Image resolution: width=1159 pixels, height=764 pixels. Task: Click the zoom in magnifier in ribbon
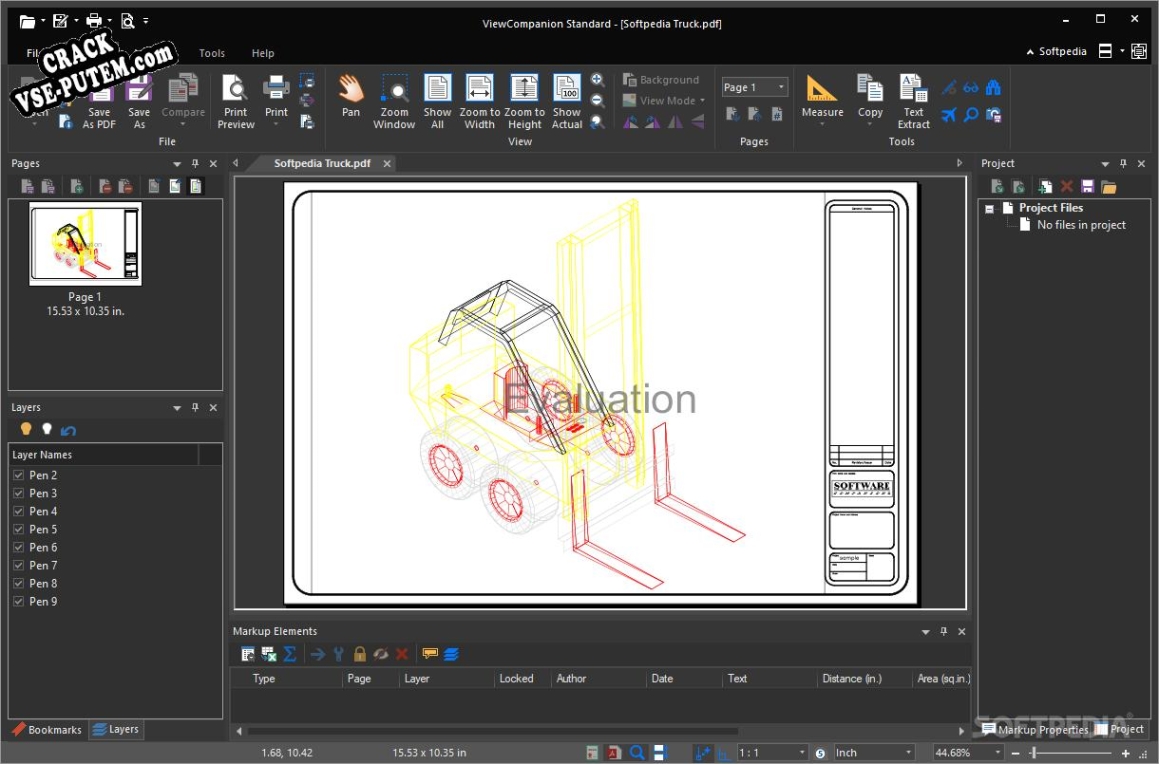click(598, 80)
